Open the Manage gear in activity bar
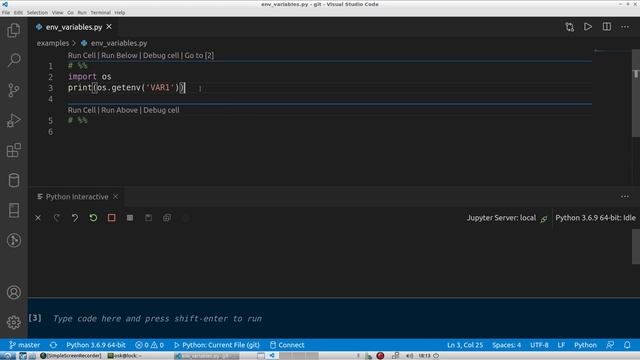640x360 pixels. [13, 322]
